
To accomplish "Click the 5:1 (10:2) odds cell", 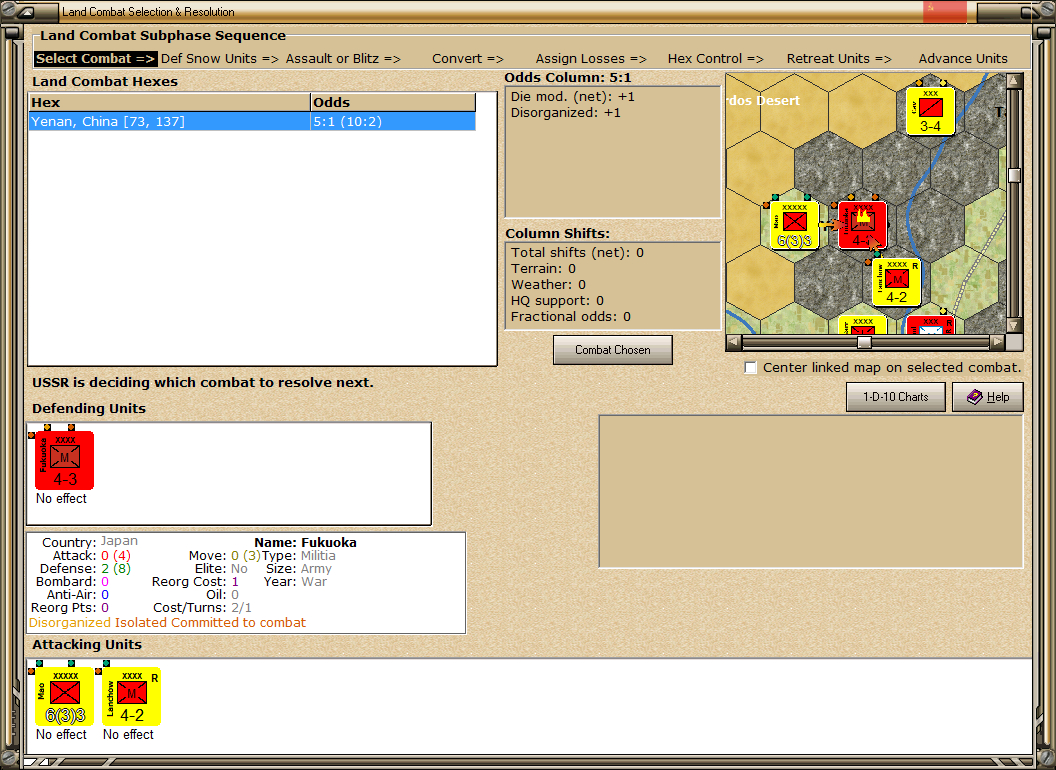I will [x=393, y=121].
